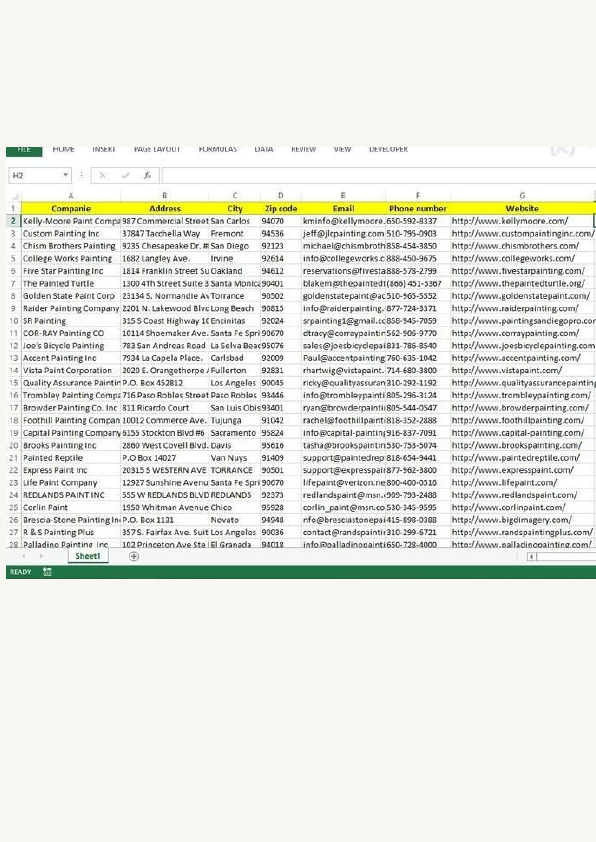
Task: Select the Sheet1 worksheet tab
Action: tap(88, 556)
